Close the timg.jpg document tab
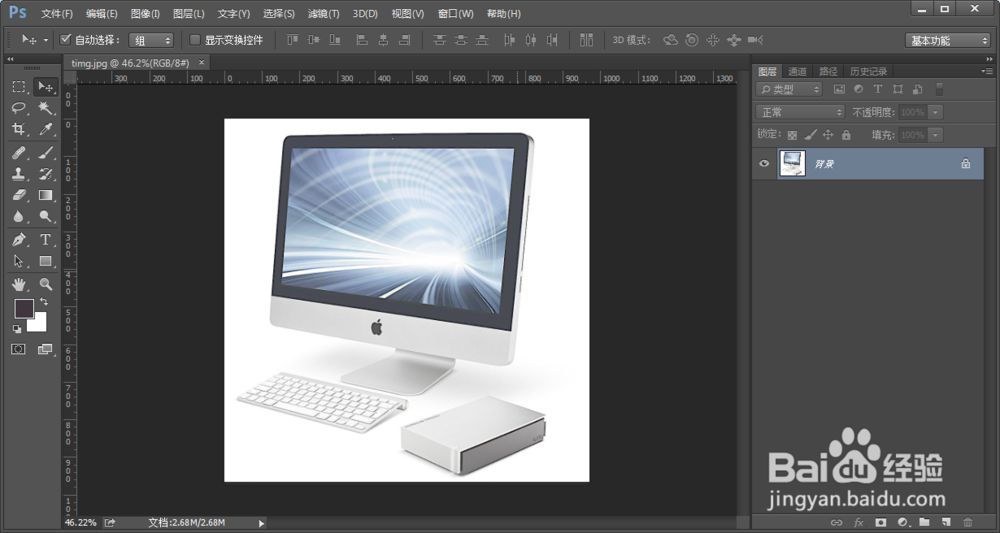1000x533 pixels. click(202, 62)
